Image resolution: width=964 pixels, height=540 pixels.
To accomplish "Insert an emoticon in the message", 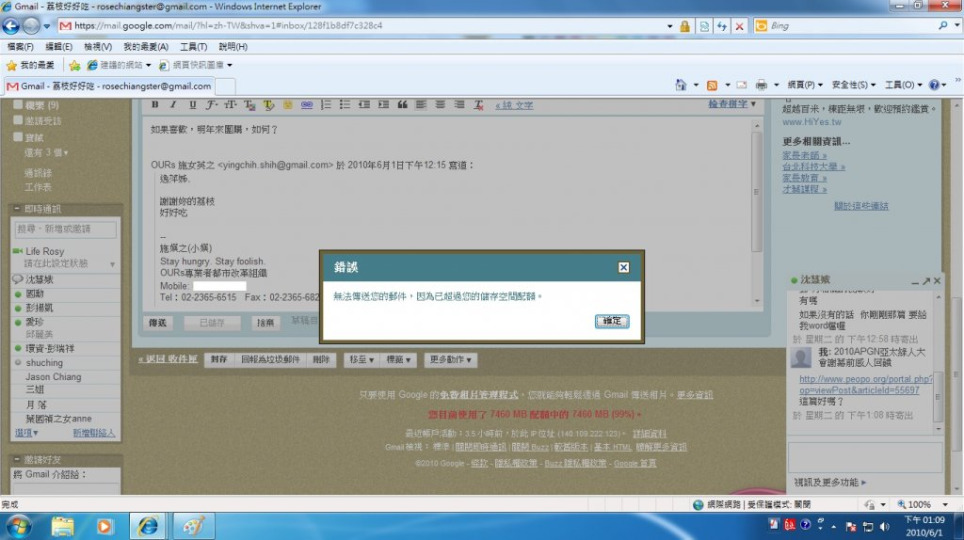I will point(288,105).
